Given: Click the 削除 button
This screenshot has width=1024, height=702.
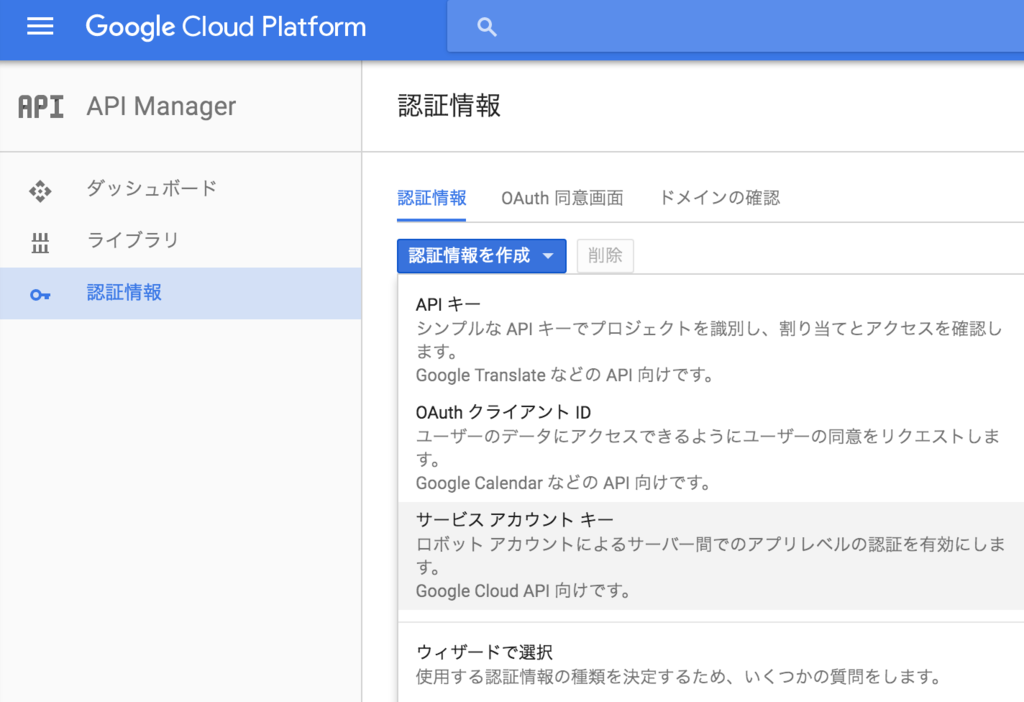Looking at the screenshot, I should coord(605,256).
